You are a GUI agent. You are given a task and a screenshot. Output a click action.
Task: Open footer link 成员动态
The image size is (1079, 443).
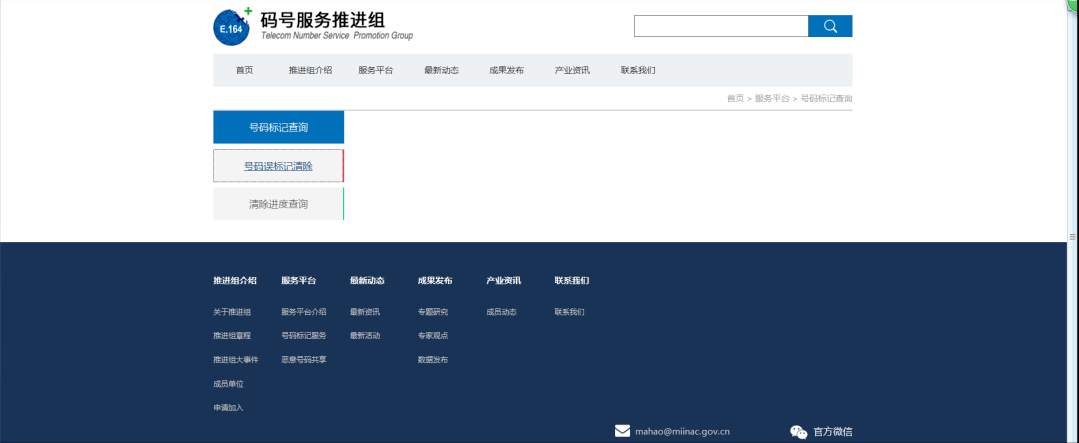(x=502, y=312)
